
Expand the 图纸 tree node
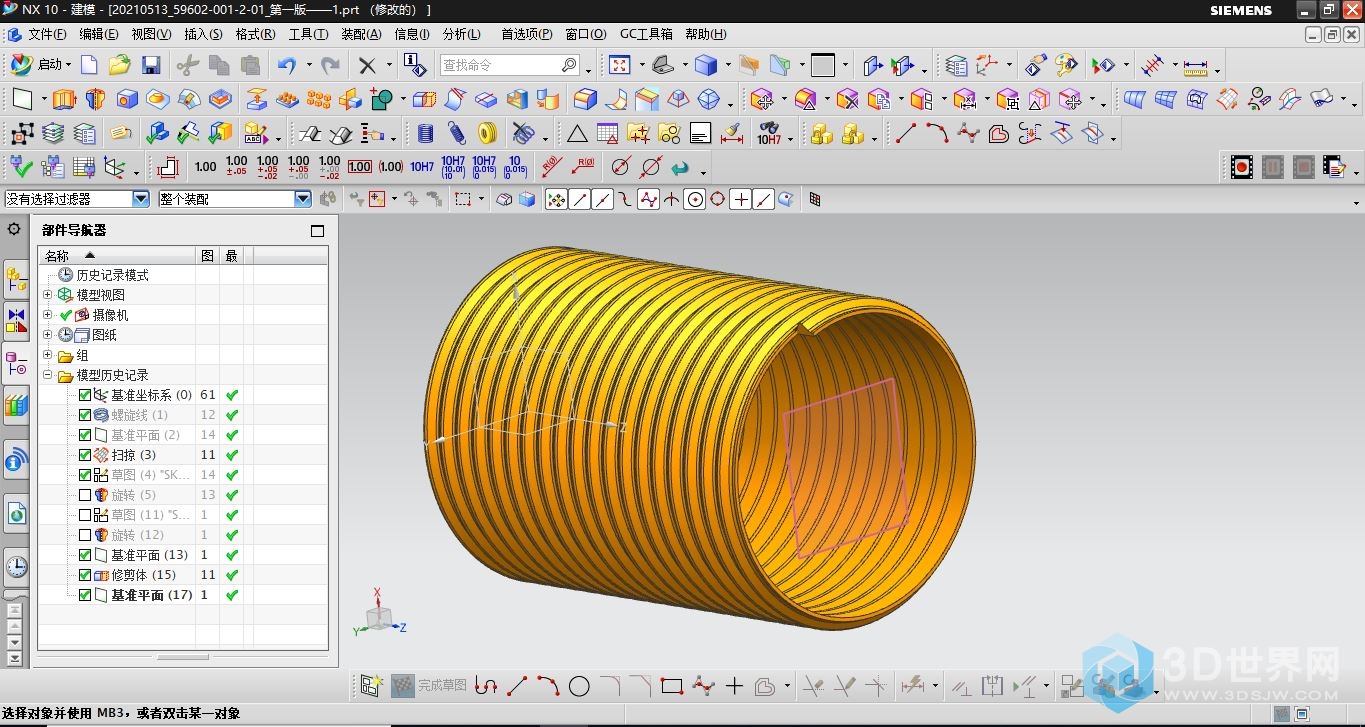47,335
